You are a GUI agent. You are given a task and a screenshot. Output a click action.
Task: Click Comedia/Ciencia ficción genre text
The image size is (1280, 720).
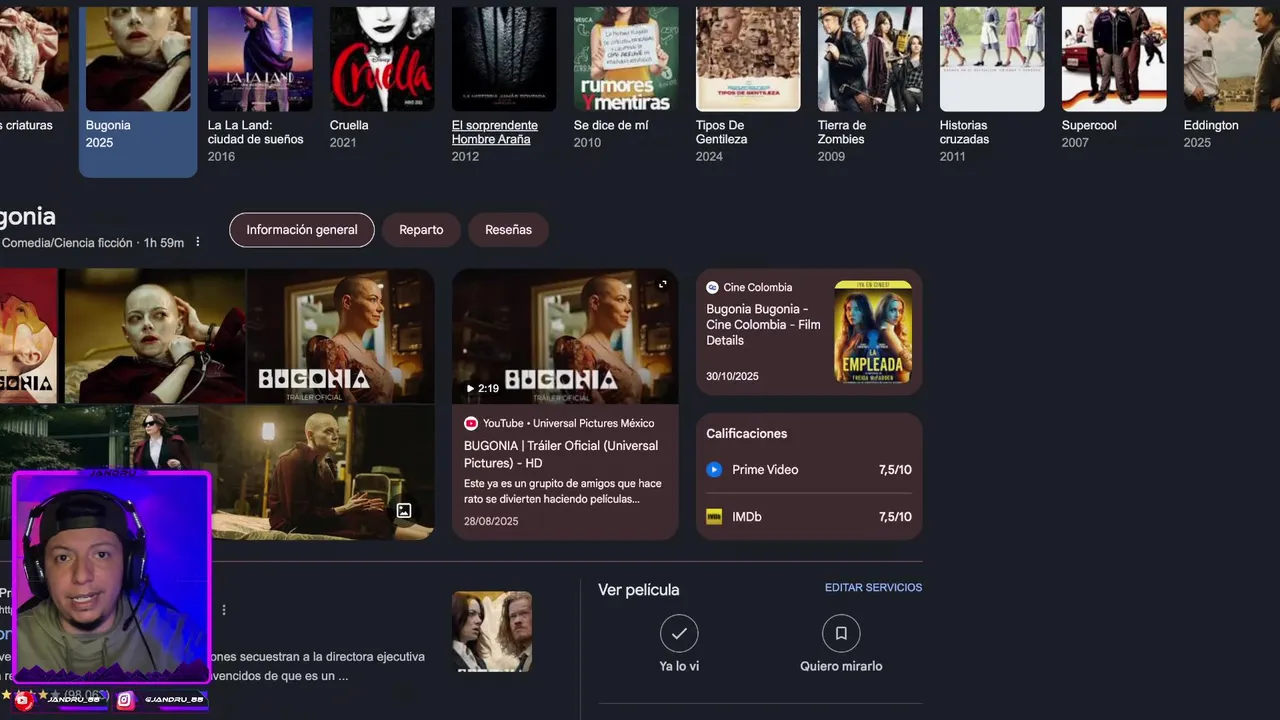(68, 243)
